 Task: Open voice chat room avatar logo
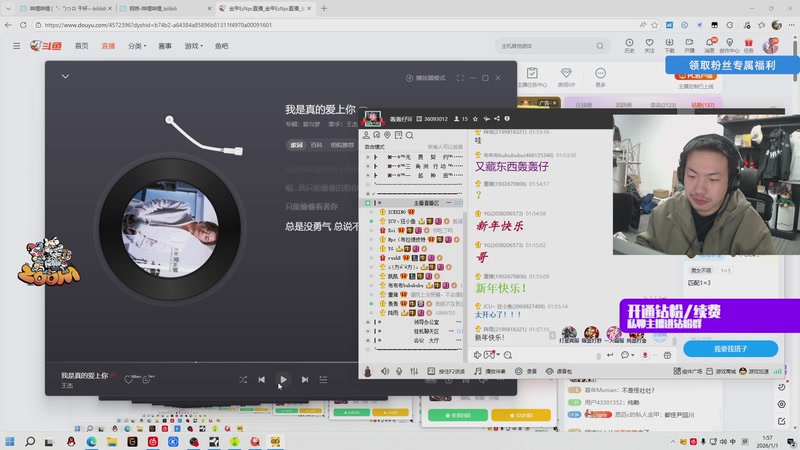[x=373, y=118]
